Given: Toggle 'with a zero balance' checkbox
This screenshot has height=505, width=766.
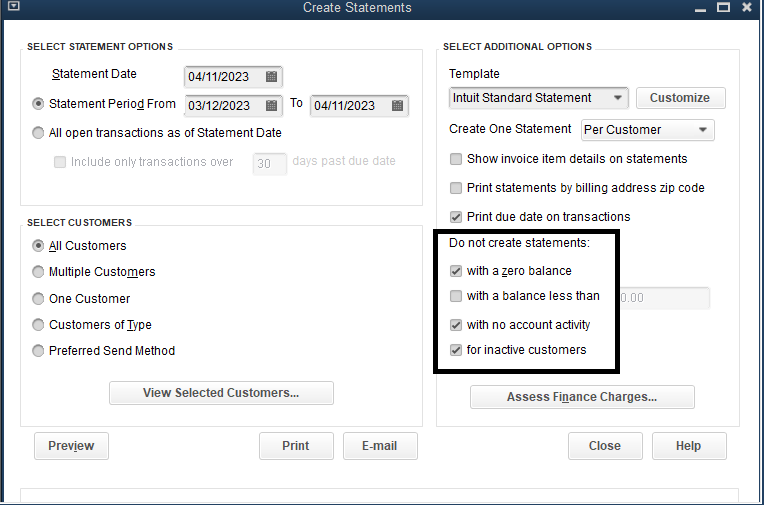Looking at the screenshot, I should click(x=456, y=270).
